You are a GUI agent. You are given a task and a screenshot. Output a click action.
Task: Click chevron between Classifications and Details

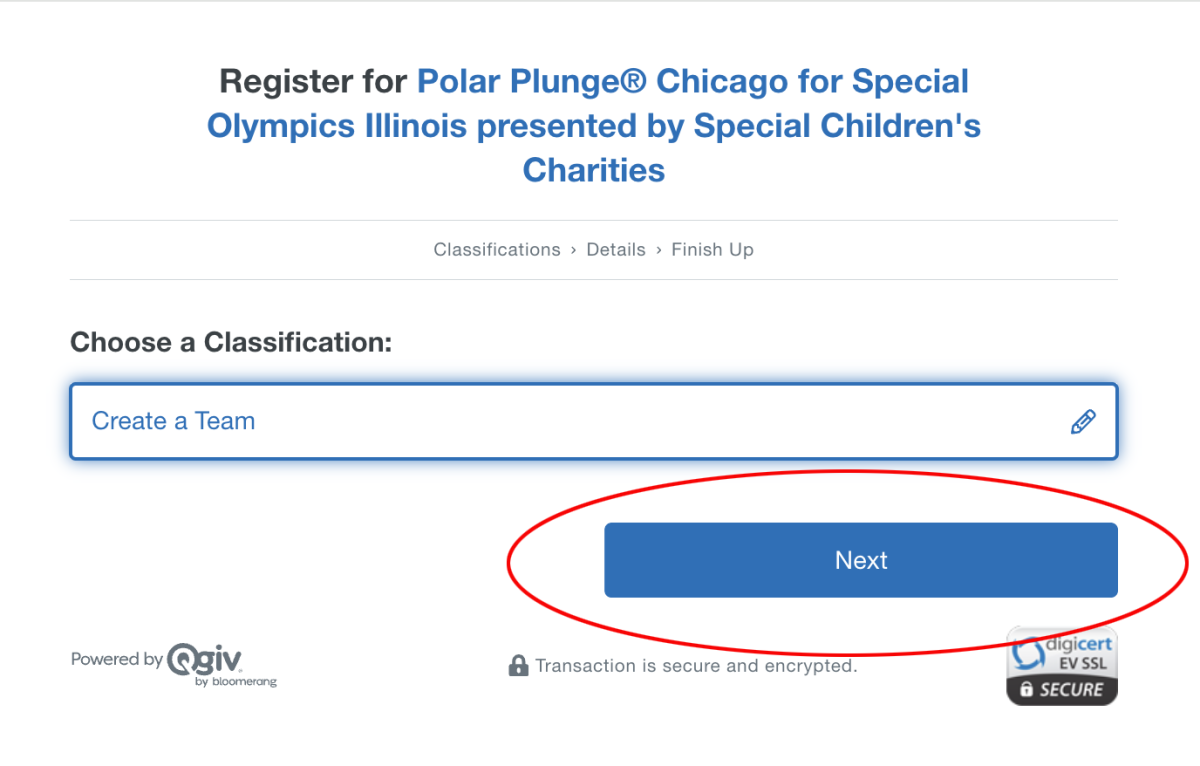[x=573, y=250]
